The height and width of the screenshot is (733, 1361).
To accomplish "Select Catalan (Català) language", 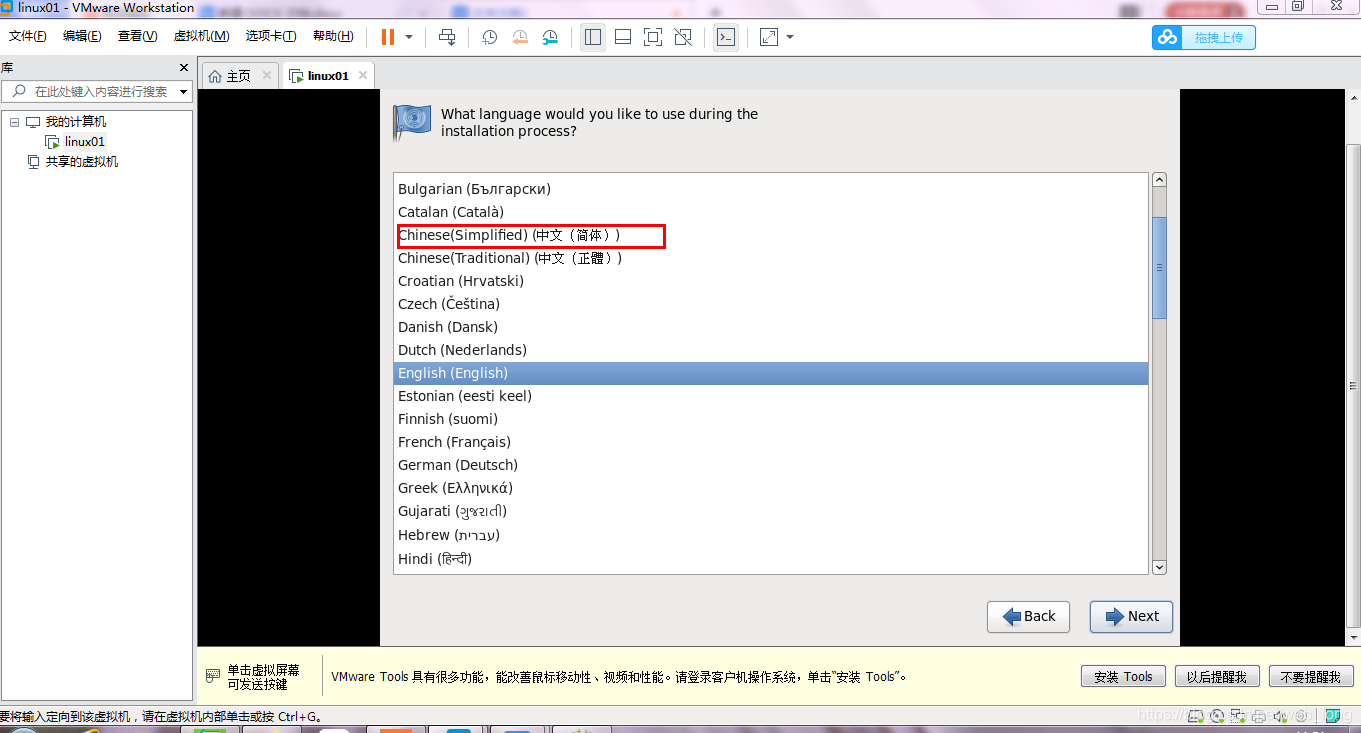I will tap(770, 212).
